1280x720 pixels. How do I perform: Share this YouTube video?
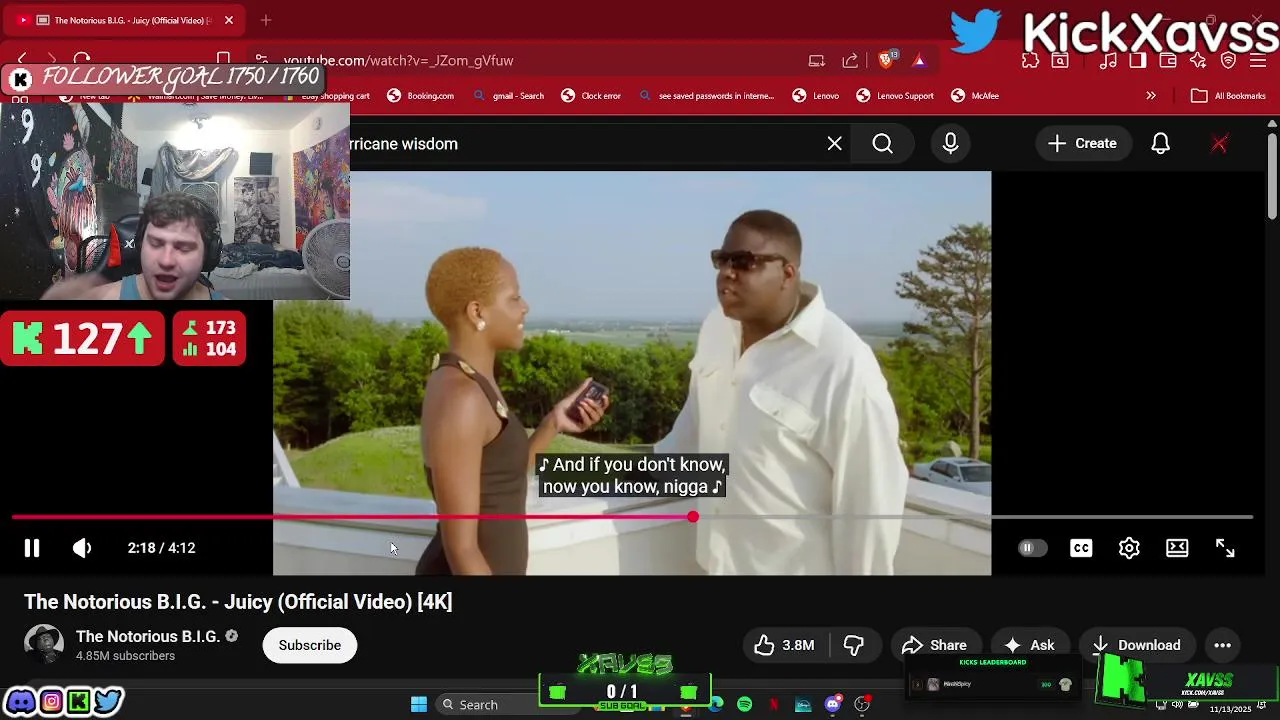[x=934, y=645]
